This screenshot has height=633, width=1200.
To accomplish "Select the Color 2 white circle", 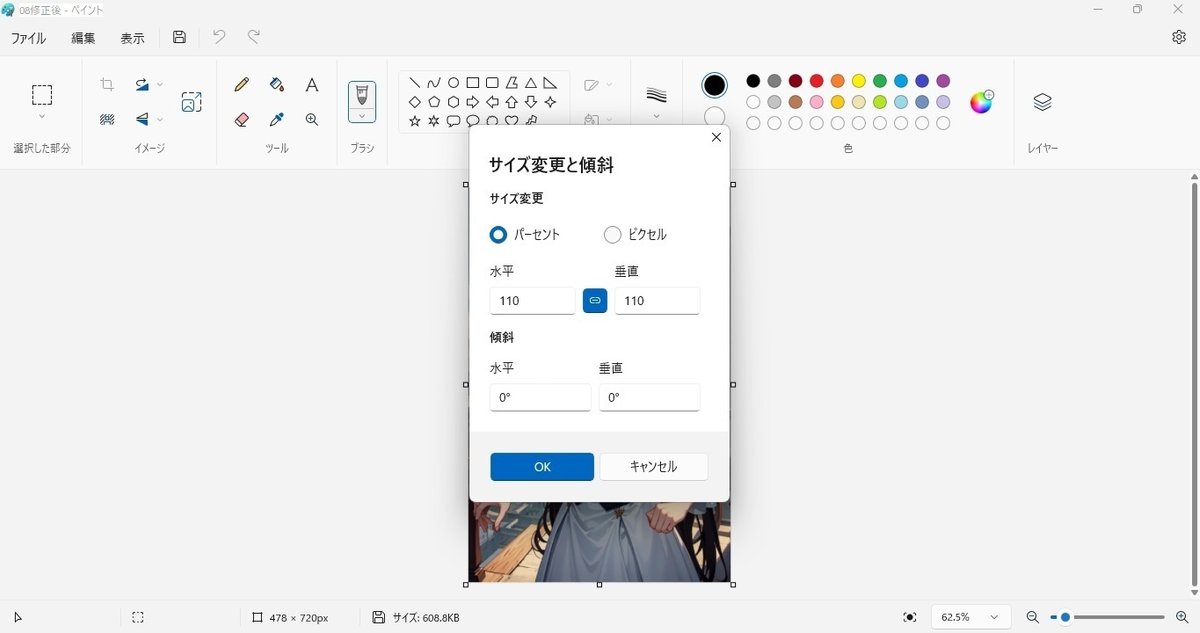I will coord(715,117).
